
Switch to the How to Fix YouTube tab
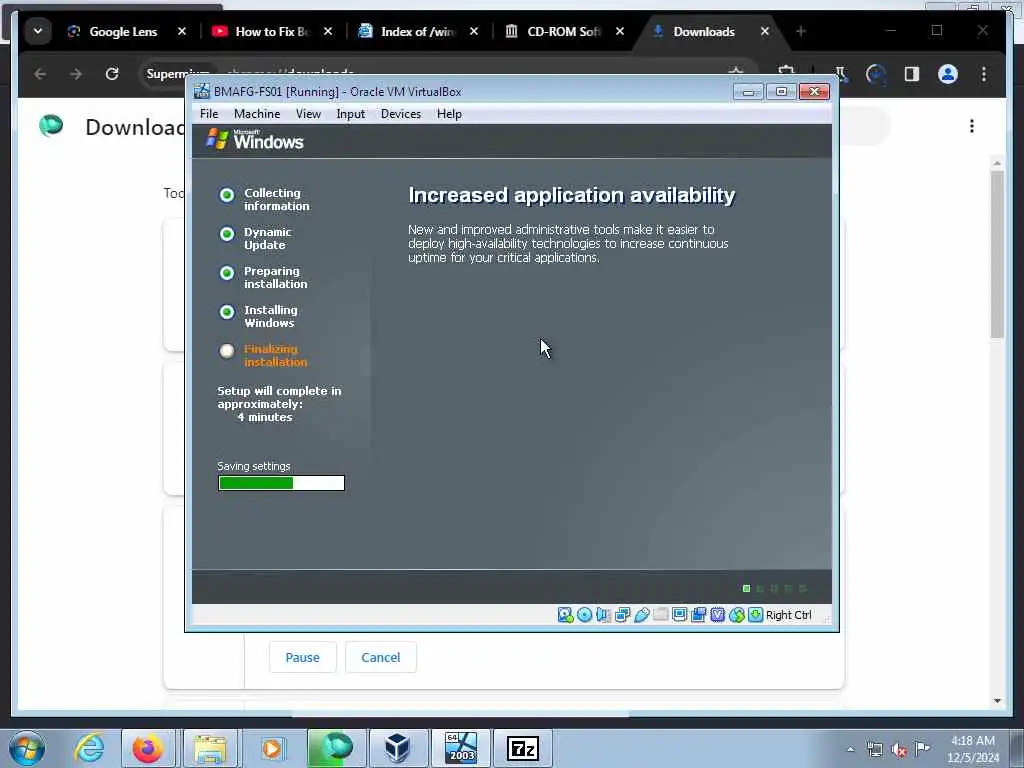(271, 31)
